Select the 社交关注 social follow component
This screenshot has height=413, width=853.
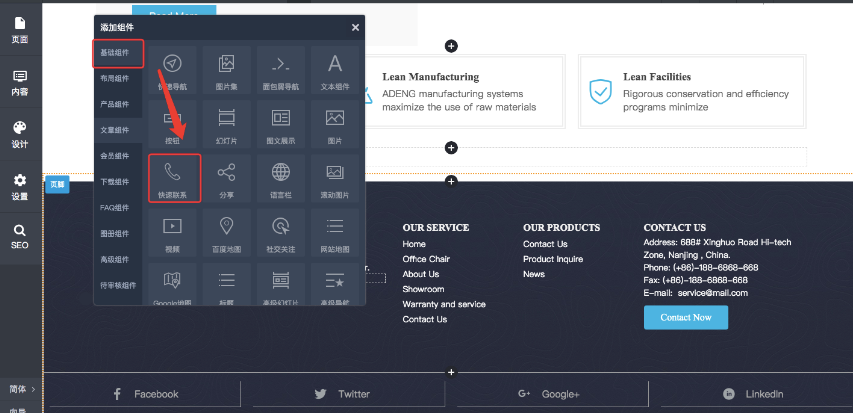pos(281,231)
